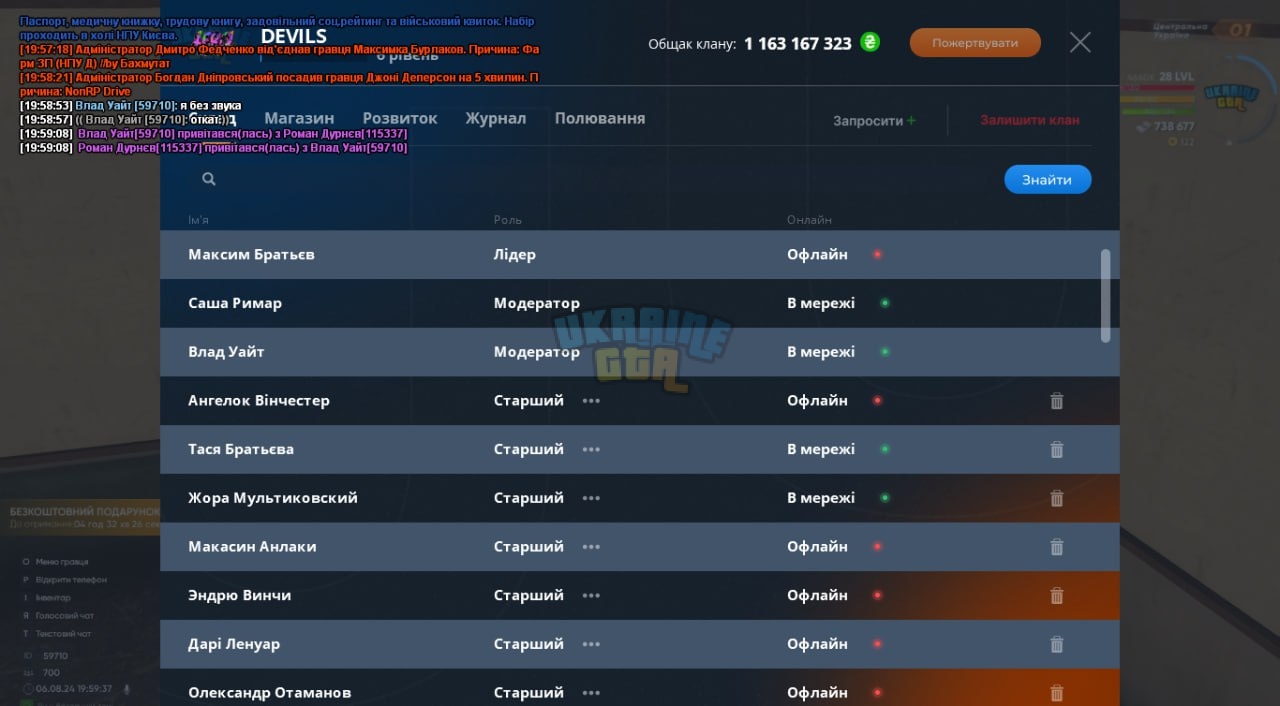Viewport: 1280px width, 706px height.
Task: Expand role options for Дарі Ленуар
Action: pyautogui.click(x=591, y=645)
